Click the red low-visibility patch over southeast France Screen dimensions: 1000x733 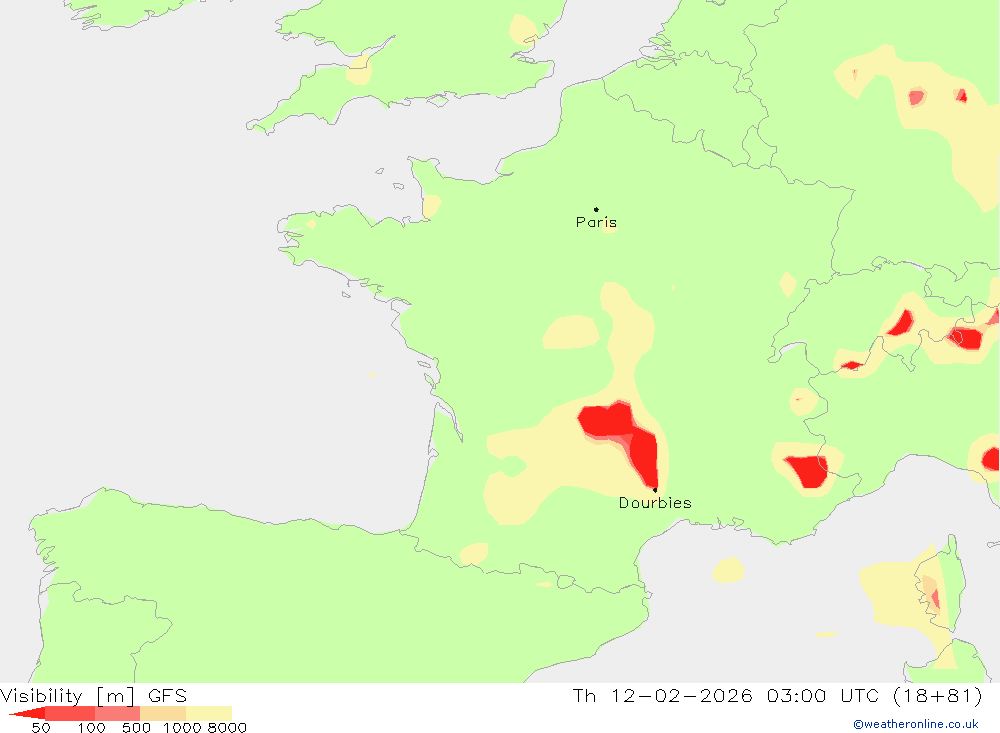807,471
